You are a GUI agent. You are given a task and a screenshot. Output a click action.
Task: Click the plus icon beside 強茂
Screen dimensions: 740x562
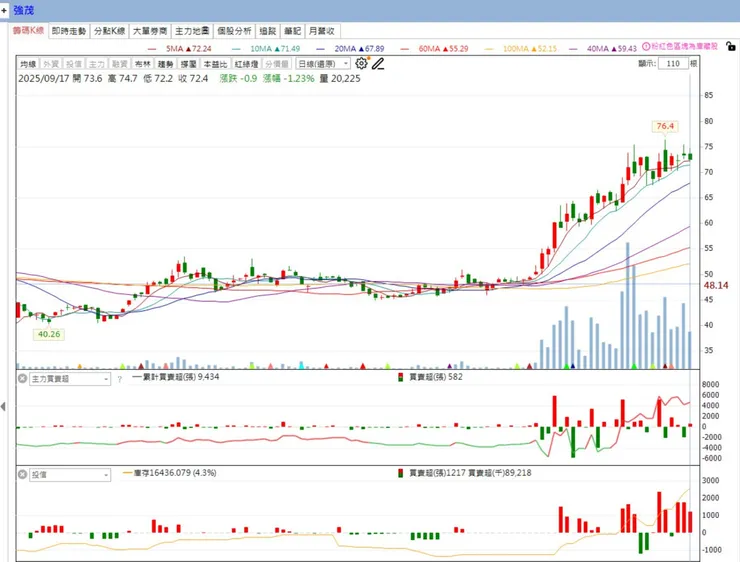tap(4, 10)
